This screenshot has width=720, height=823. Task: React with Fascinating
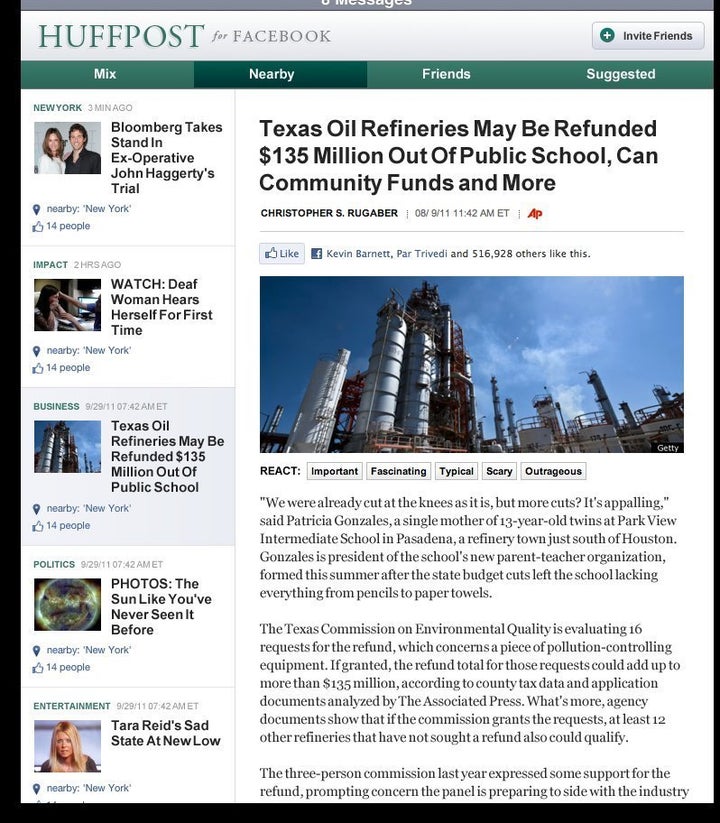(398, 471)
